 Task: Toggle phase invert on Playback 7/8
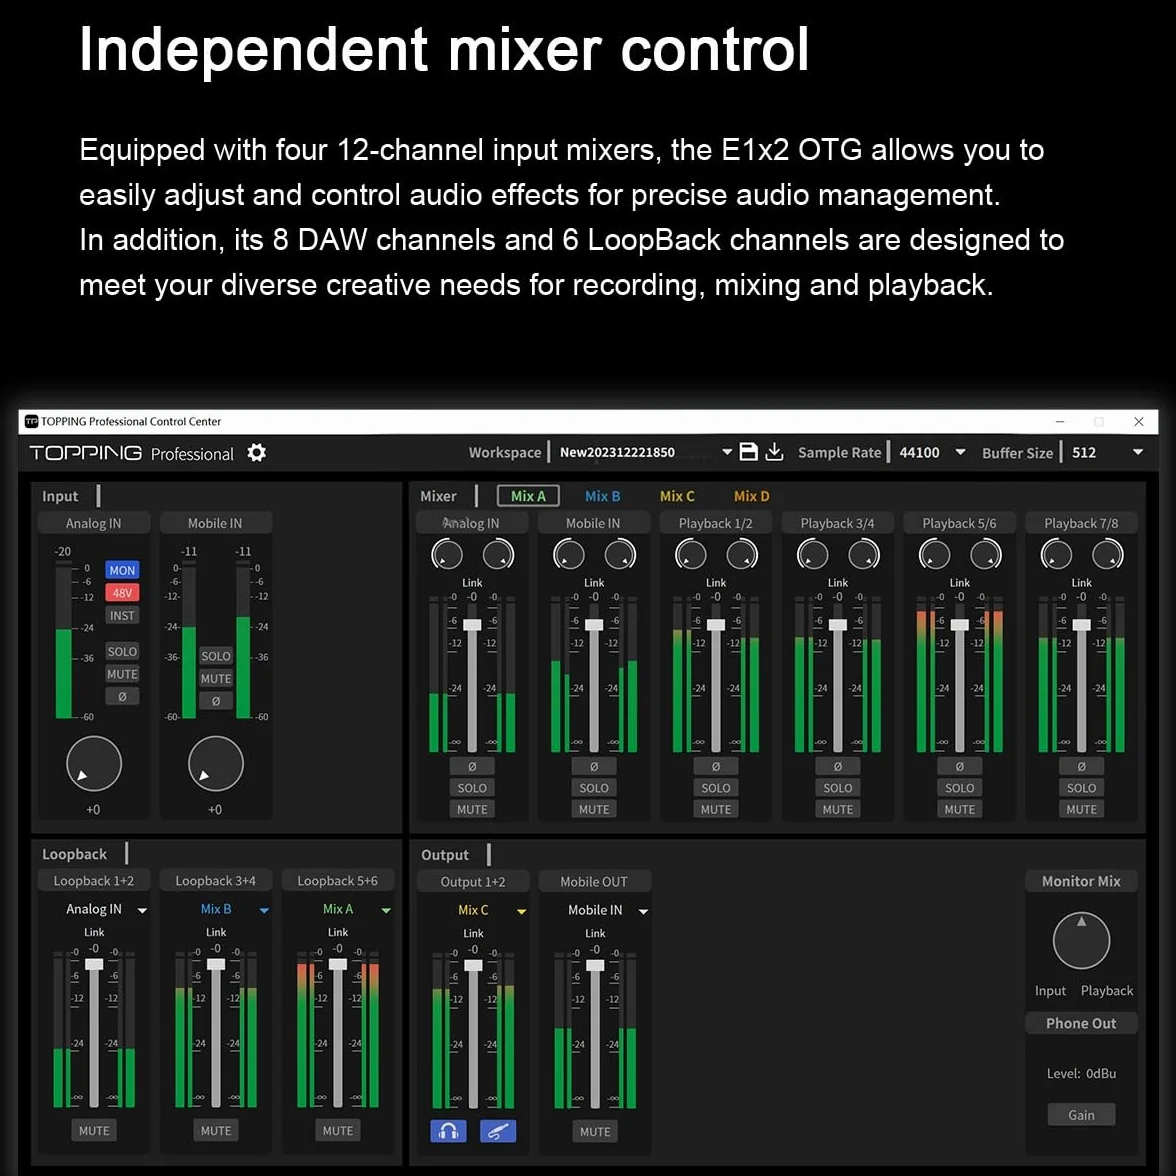coord(1082,766)
